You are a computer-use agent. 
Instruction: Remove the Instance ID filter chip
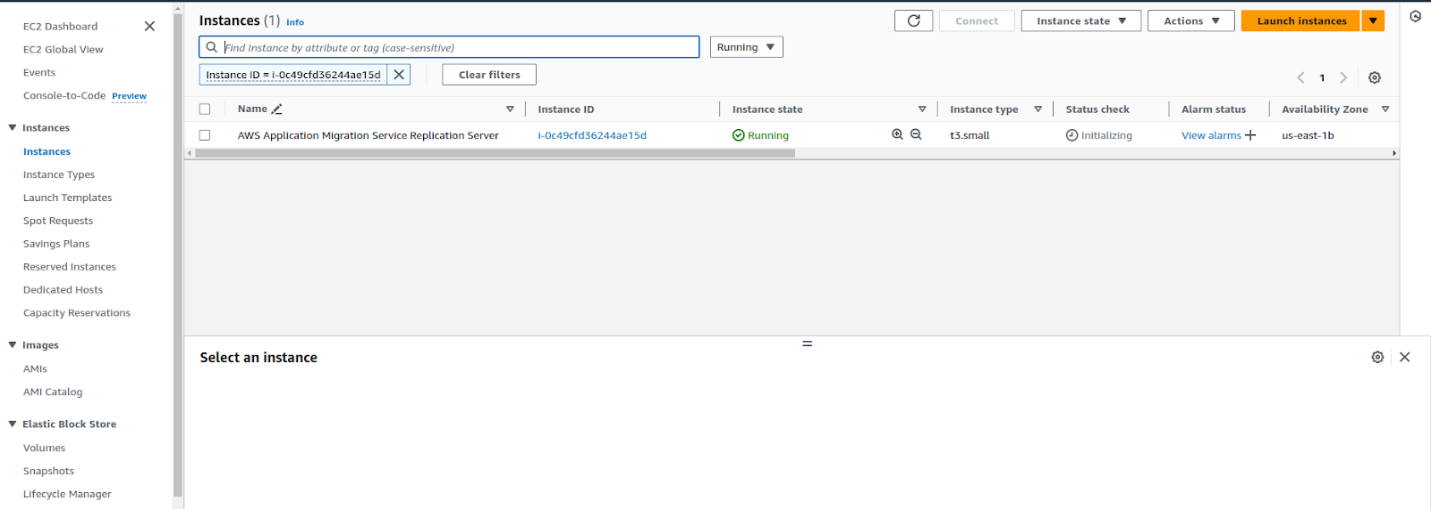click(x=399, y=75)
